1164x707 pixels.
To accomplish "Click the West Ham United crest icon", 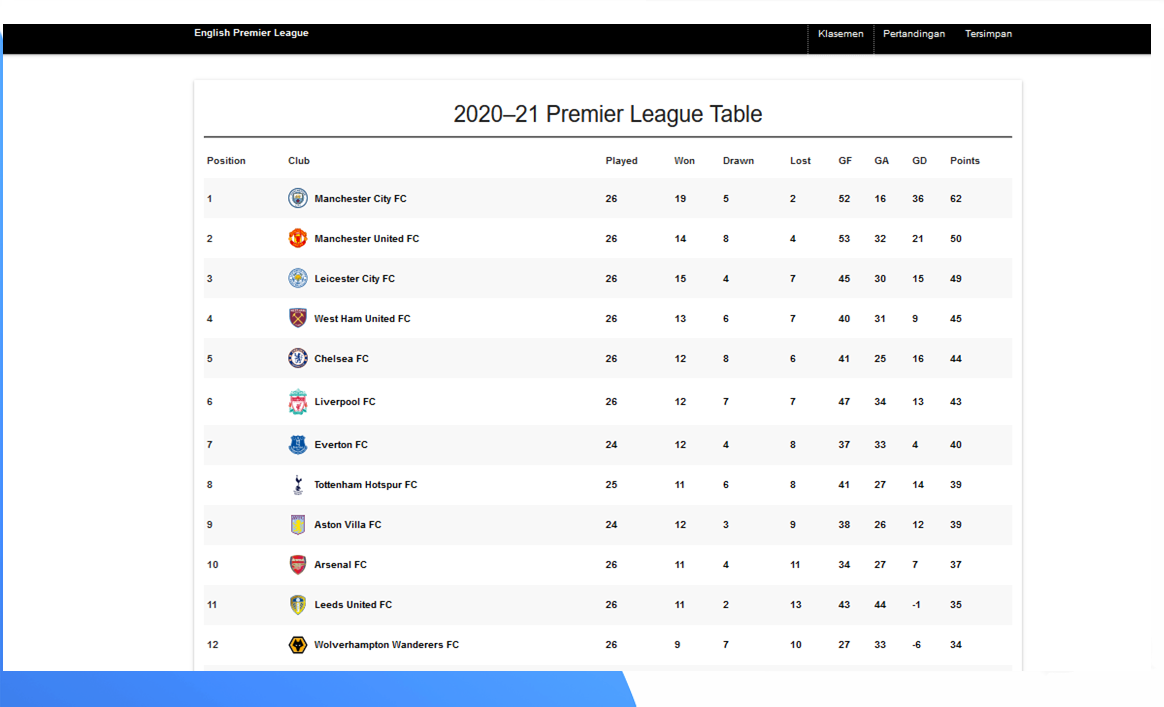I will (297, 318).
